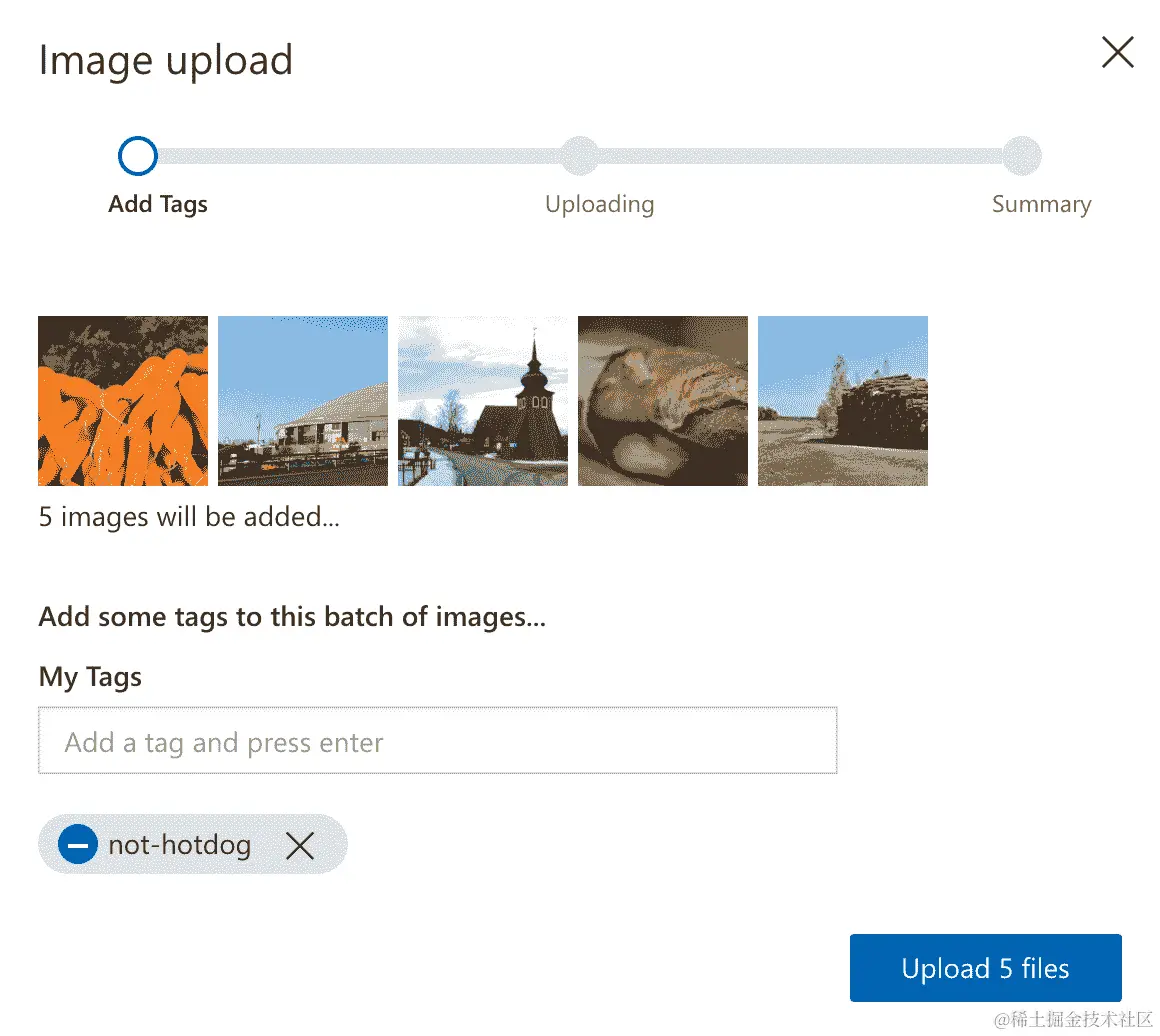Viewport: 1160px width, 1036px height.
Task: Click the Summary step label
Action: 1041,205
